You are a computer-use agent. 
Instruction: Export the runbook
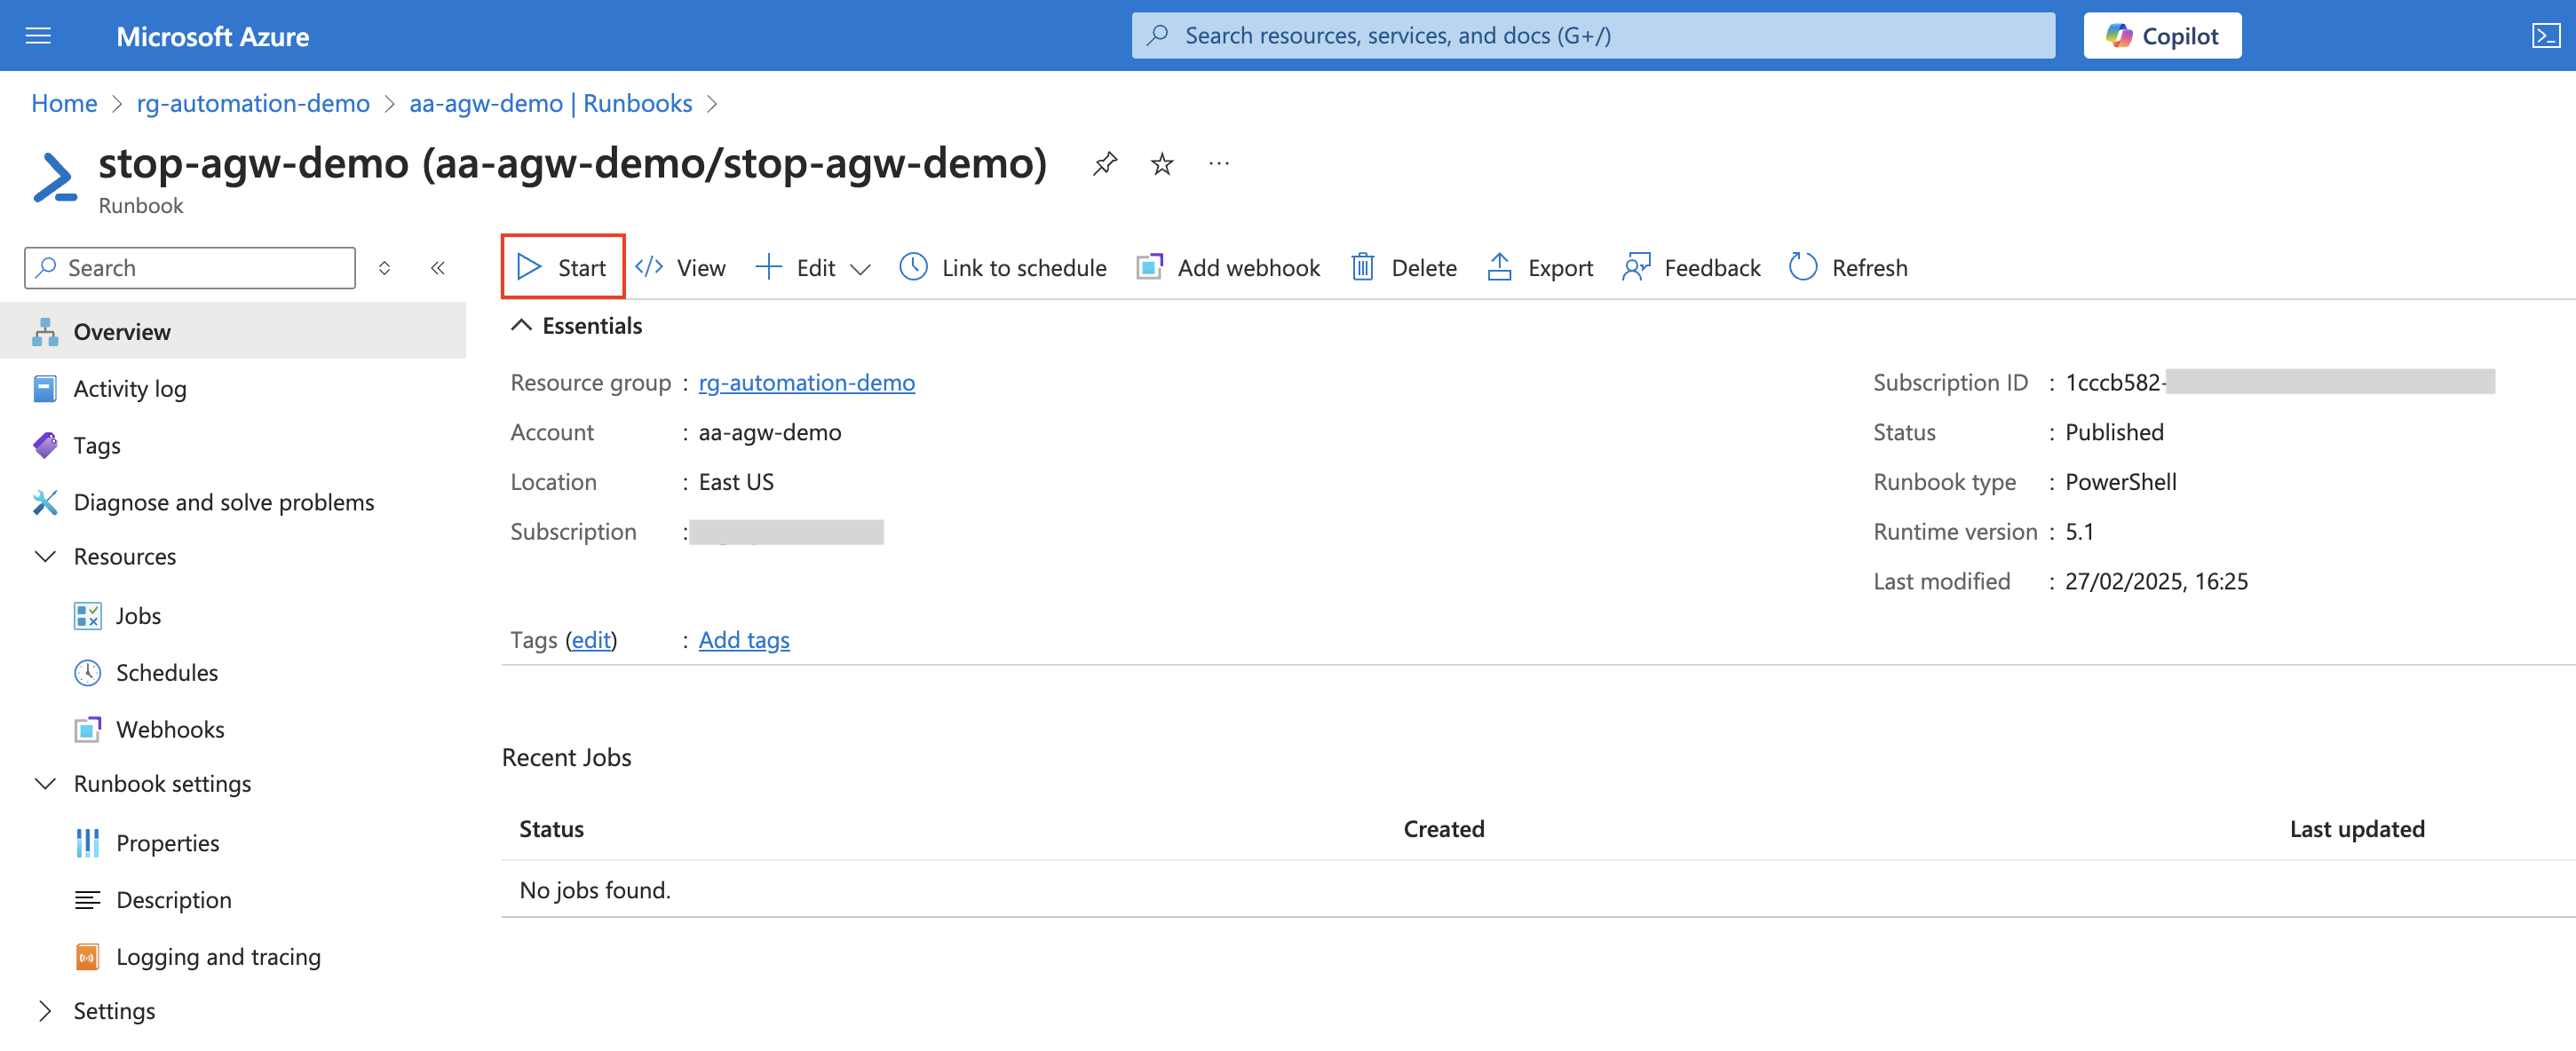pos(1540,268)
